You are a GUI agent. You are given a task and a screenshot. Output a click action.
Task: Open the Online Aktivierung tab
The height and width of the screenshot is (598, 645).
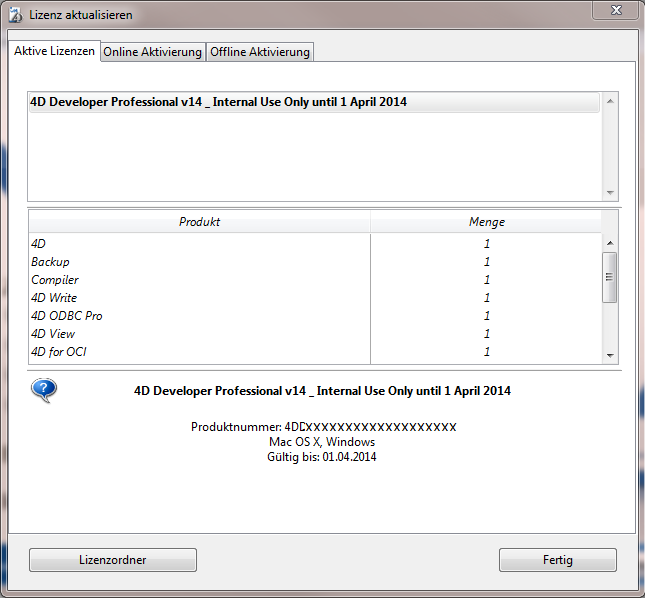(x=153, y=52)
